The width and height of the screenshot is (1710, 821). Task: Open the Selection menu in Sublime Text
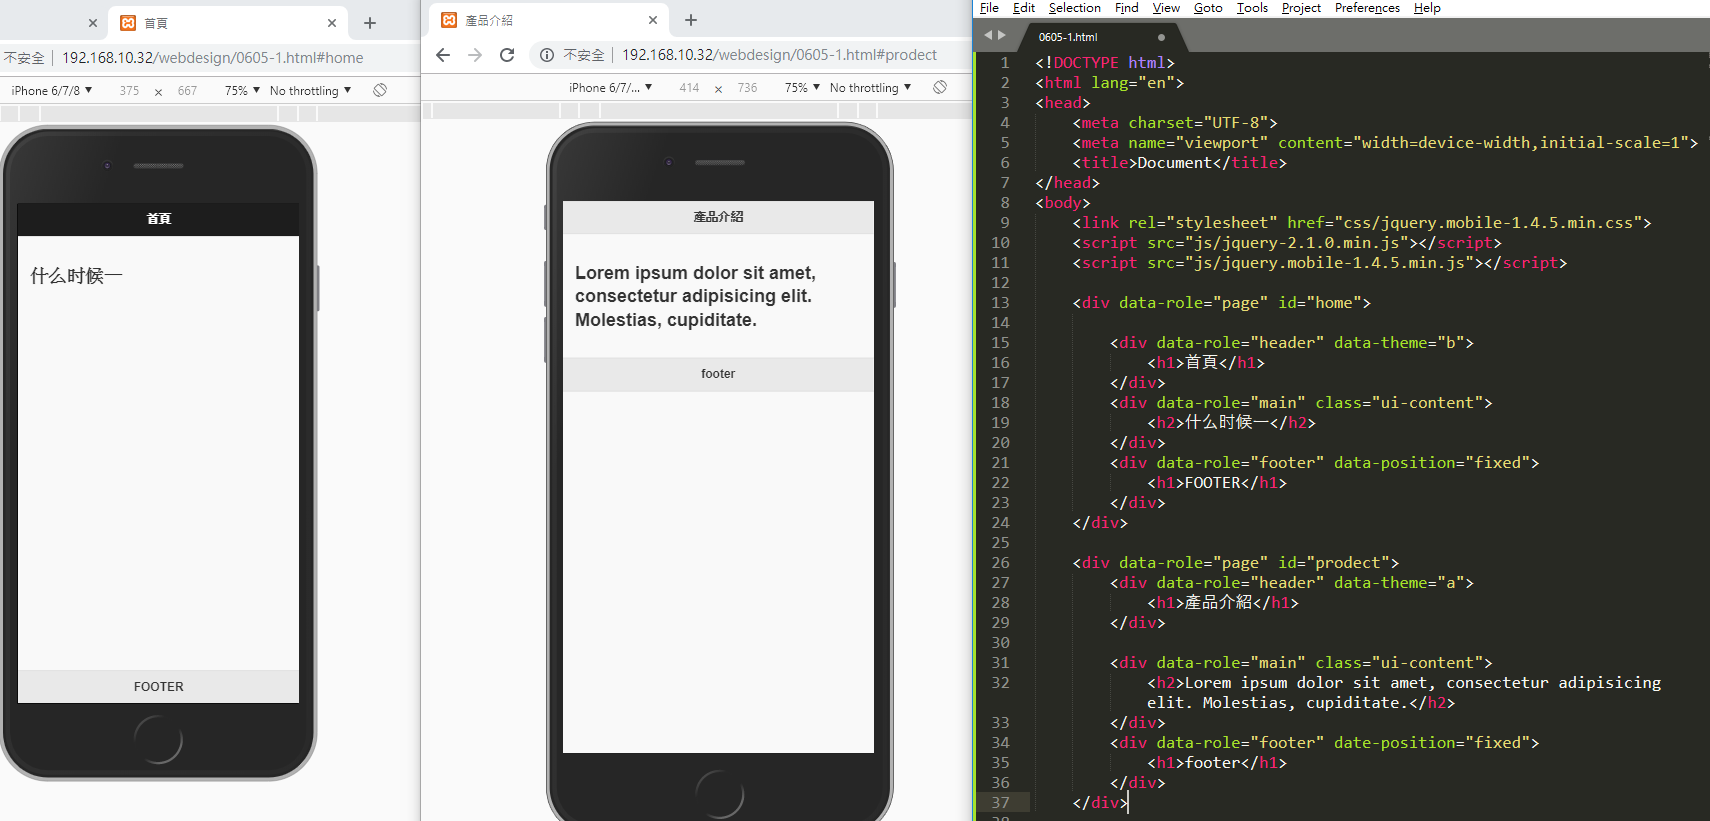tap(1074, 8)
